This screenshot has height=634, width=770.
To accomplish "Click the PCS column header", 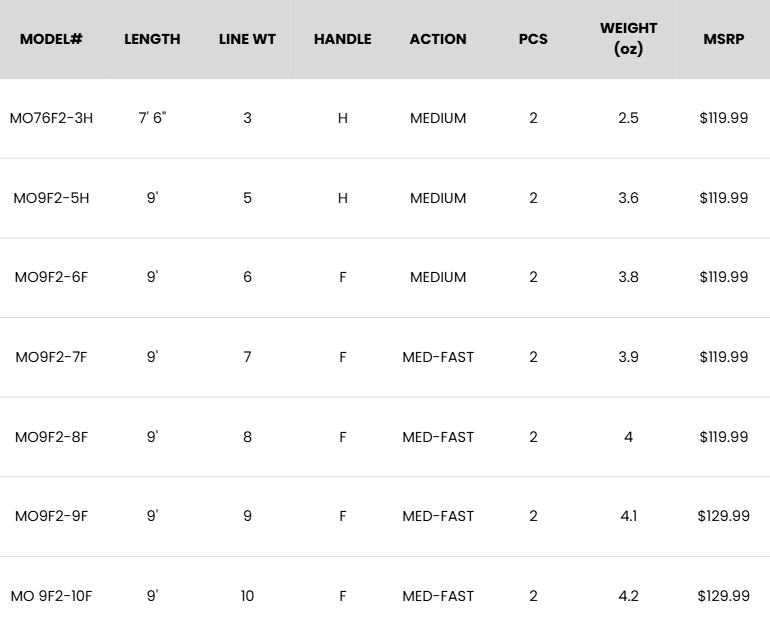I will click(x=533, y=39).
